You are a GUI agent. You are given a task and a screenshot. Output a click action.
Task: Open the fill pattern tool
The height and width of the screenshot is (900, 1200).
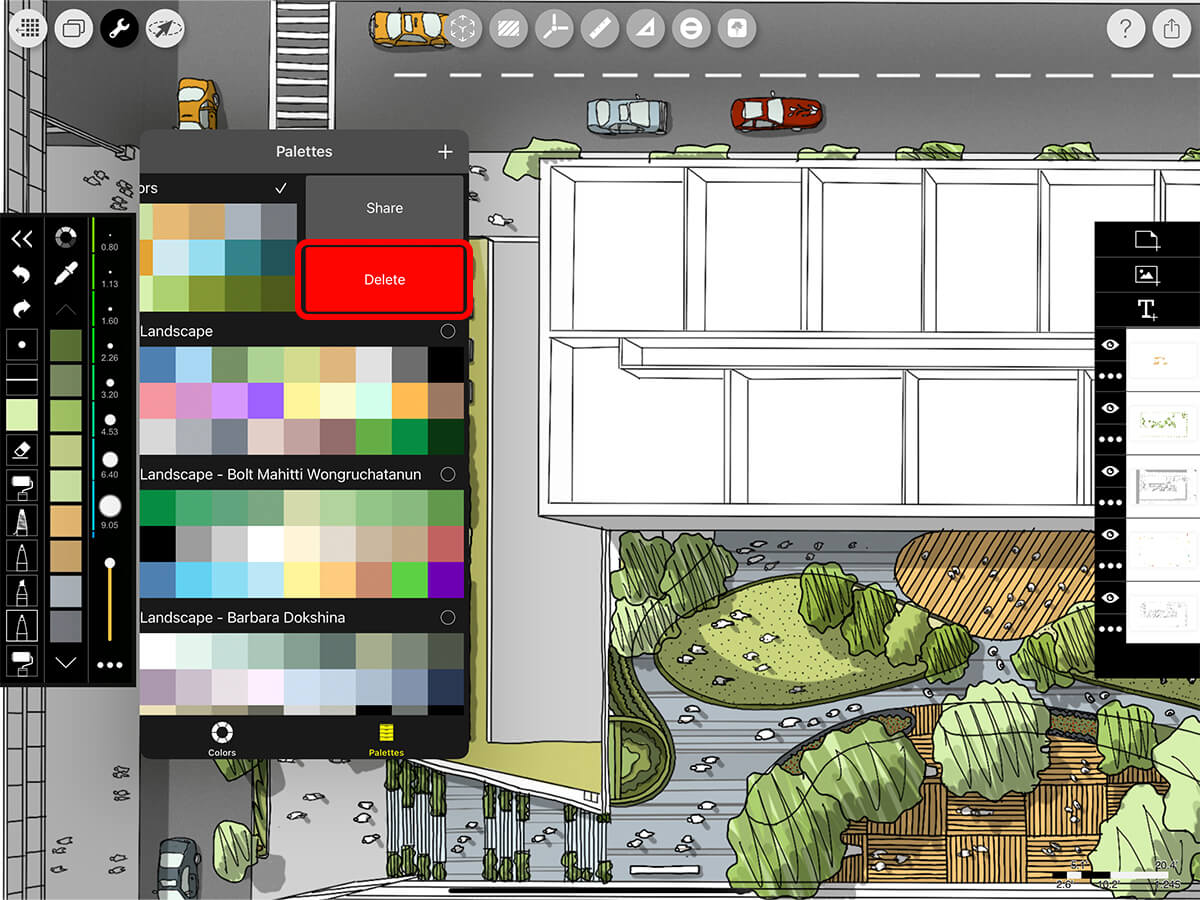point(509,28)
